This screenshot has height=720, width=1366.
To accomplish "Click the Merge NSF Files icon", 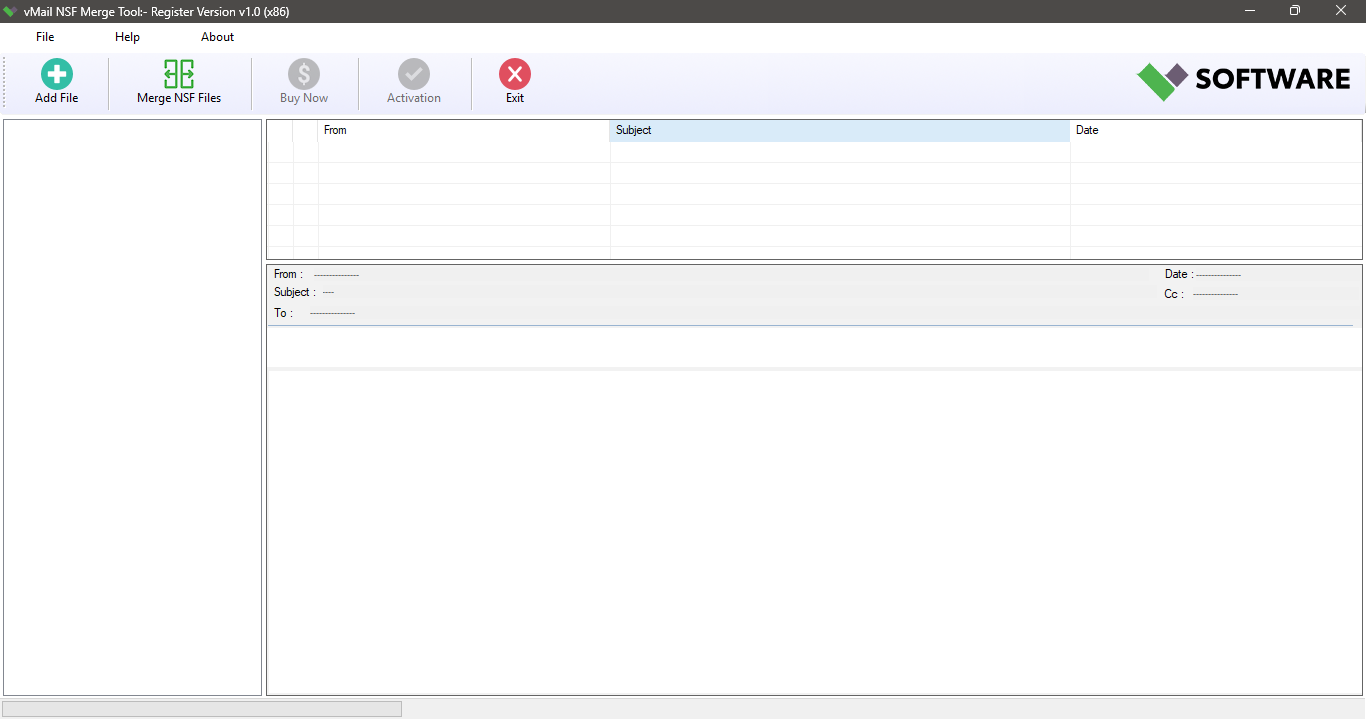I will 179,74.
